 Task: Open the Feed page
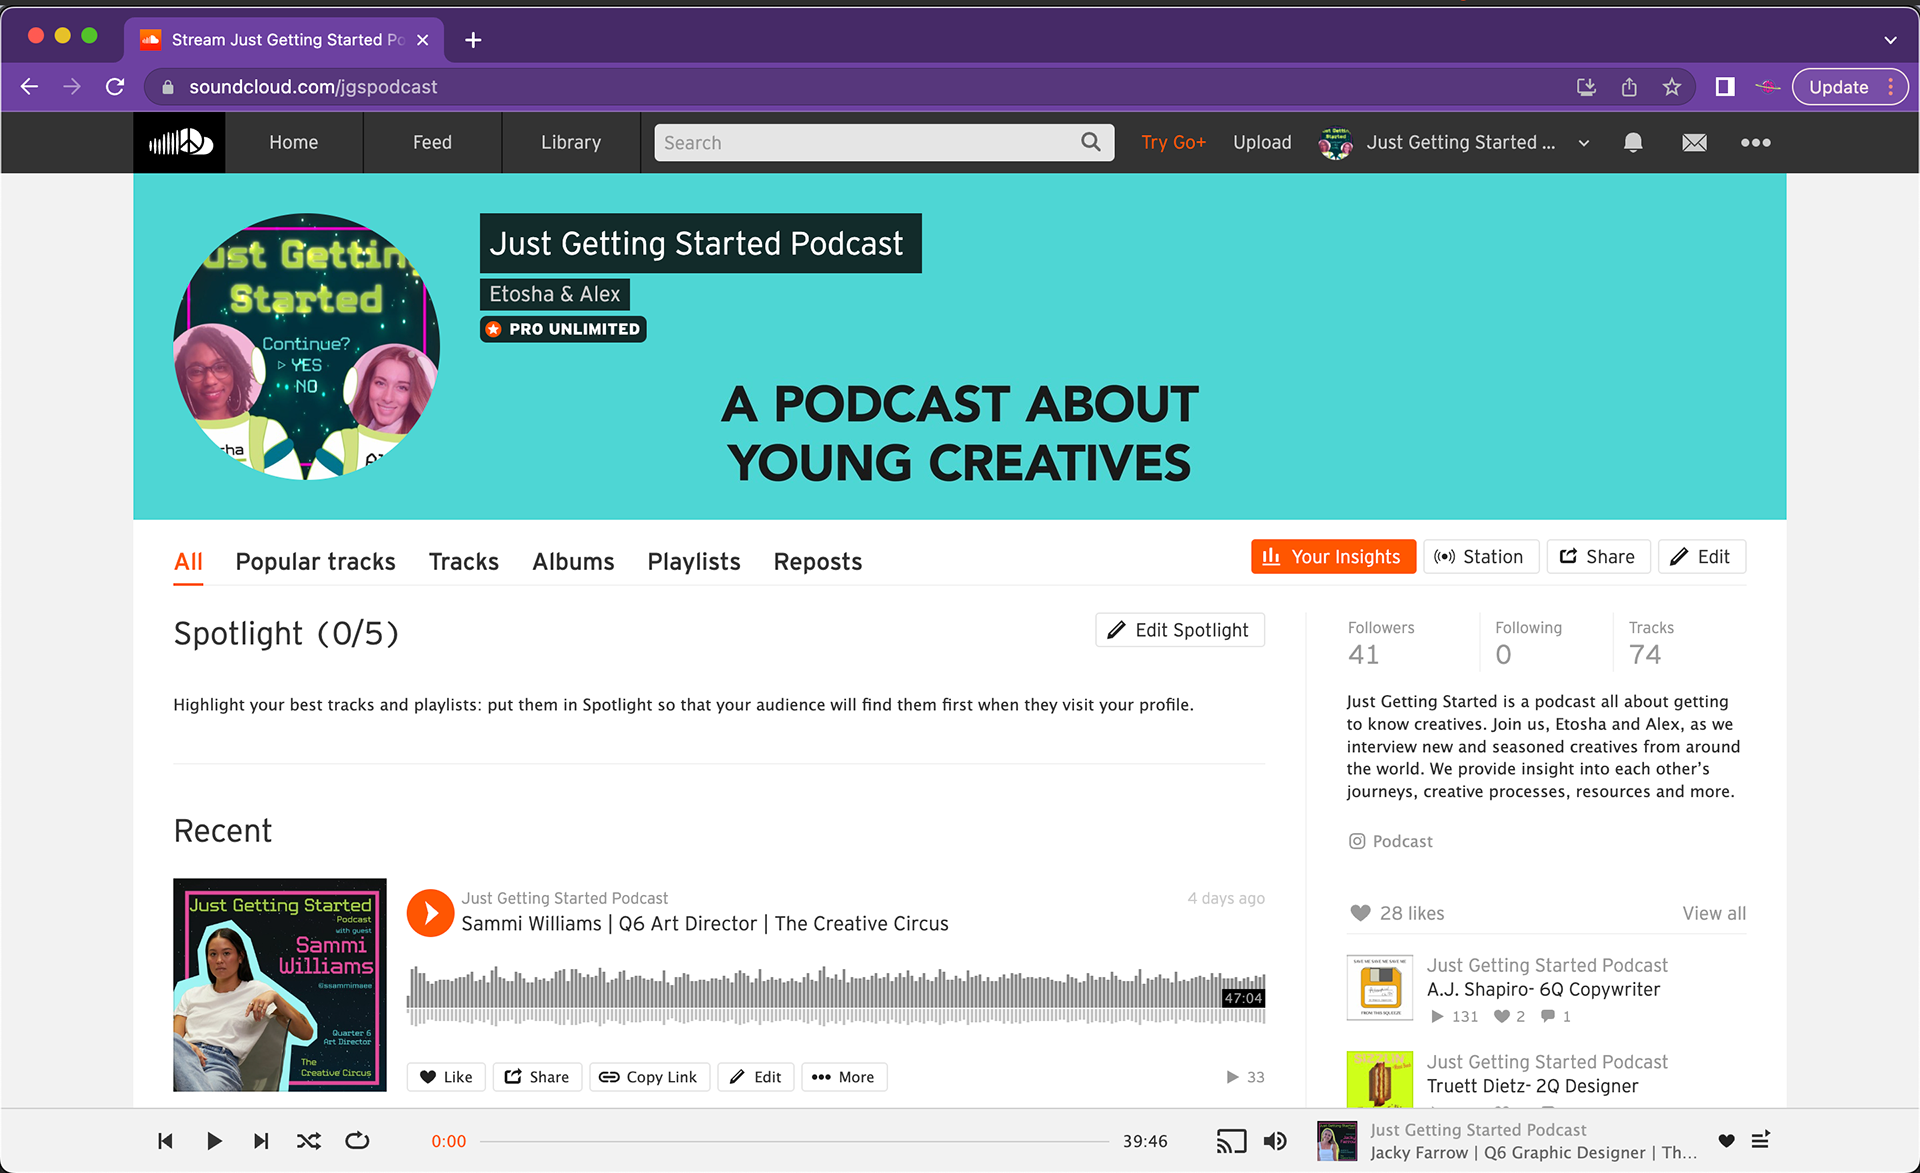coord(433,142)
